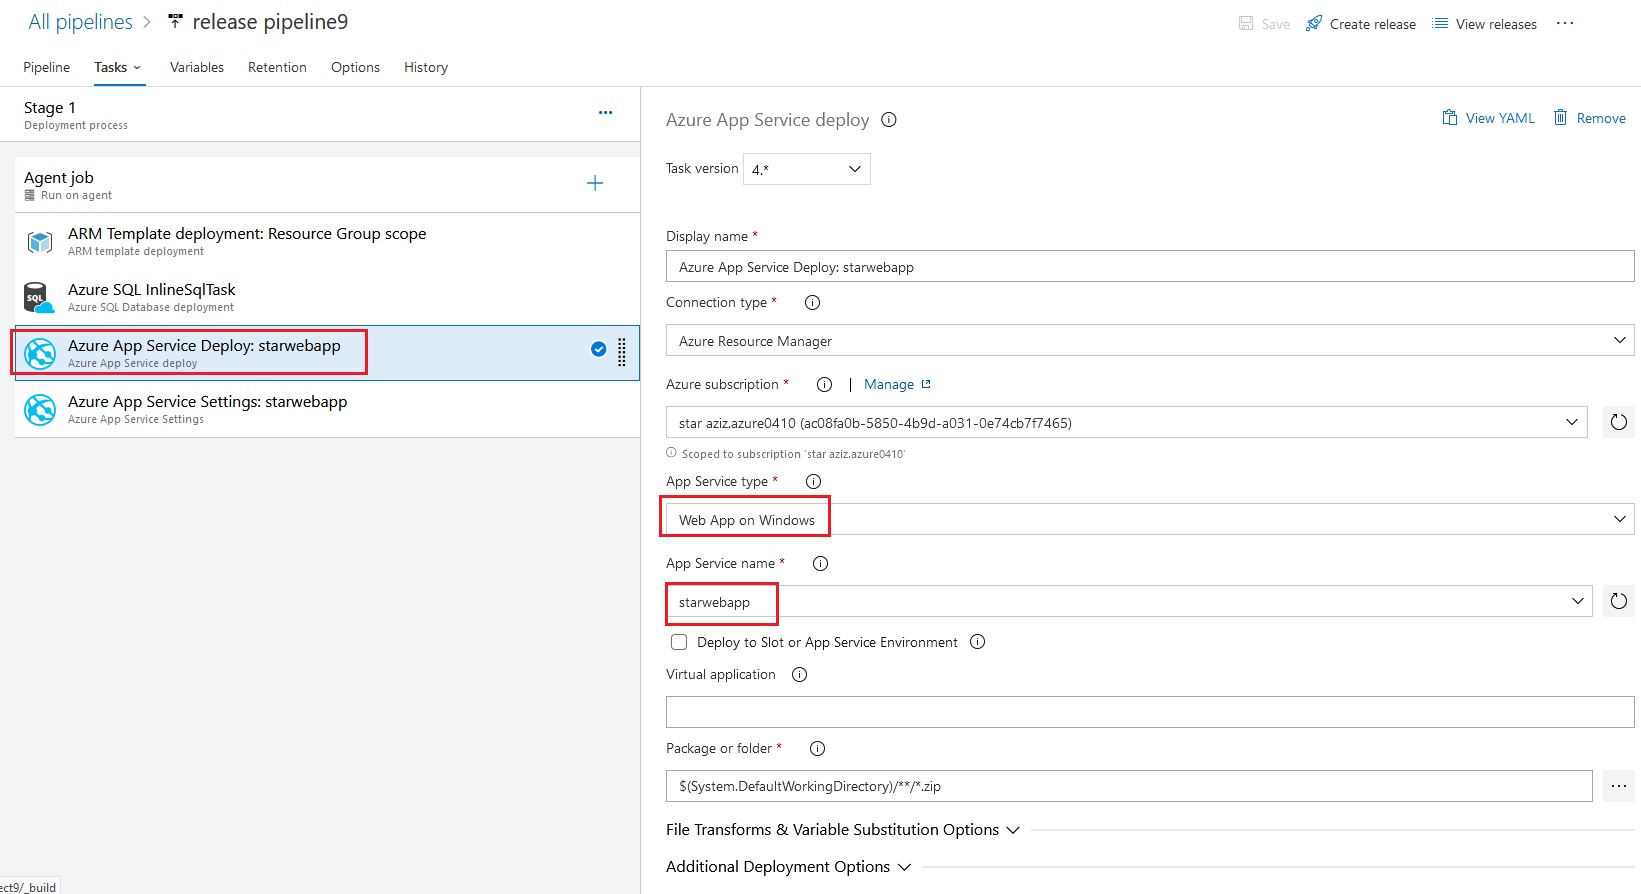Click the Display name input field
The width and height of the screenshot is (1641, 894).
[1150, 267]
